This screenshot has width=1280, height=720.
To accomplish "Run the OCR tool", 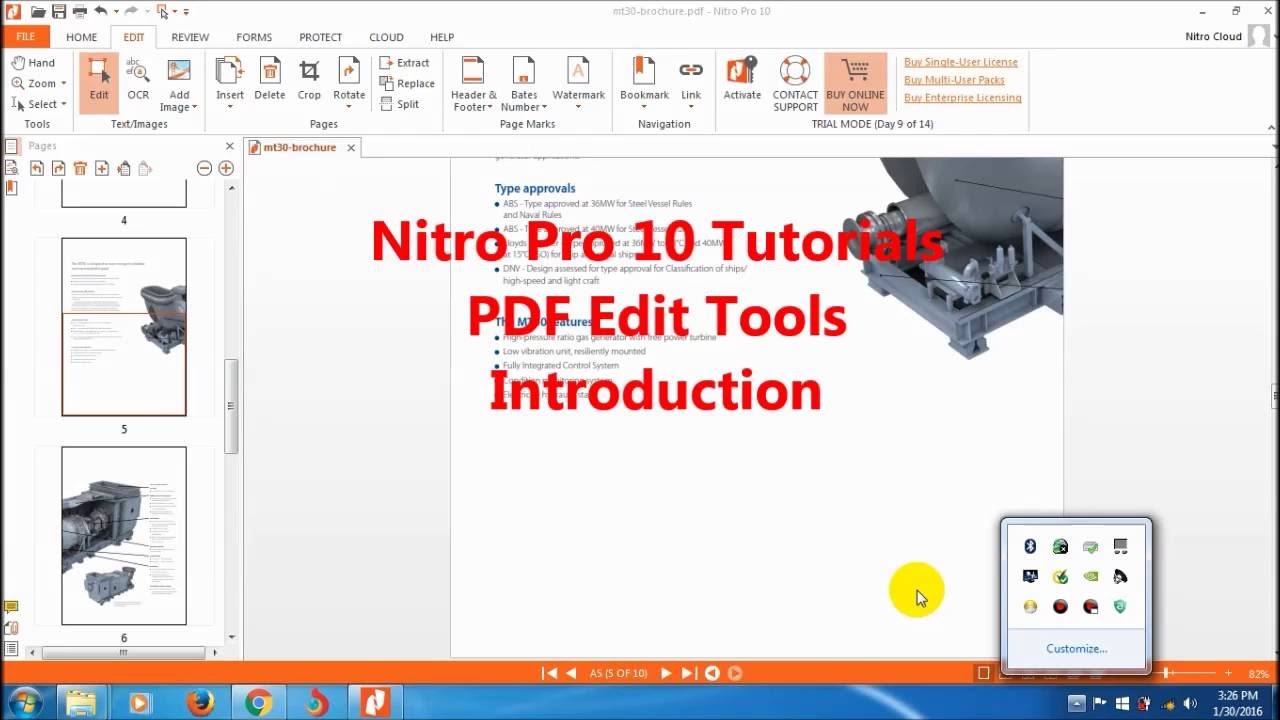I will click(x=138, y=81).
